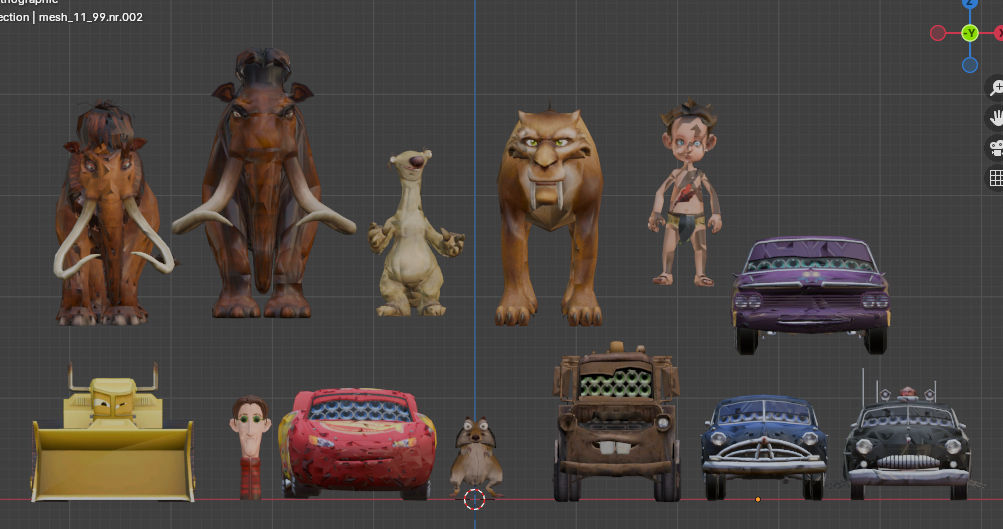Select the small orange origin dot
The width and height of the screenshot is (1003, 529).
[x=758, y=500]
